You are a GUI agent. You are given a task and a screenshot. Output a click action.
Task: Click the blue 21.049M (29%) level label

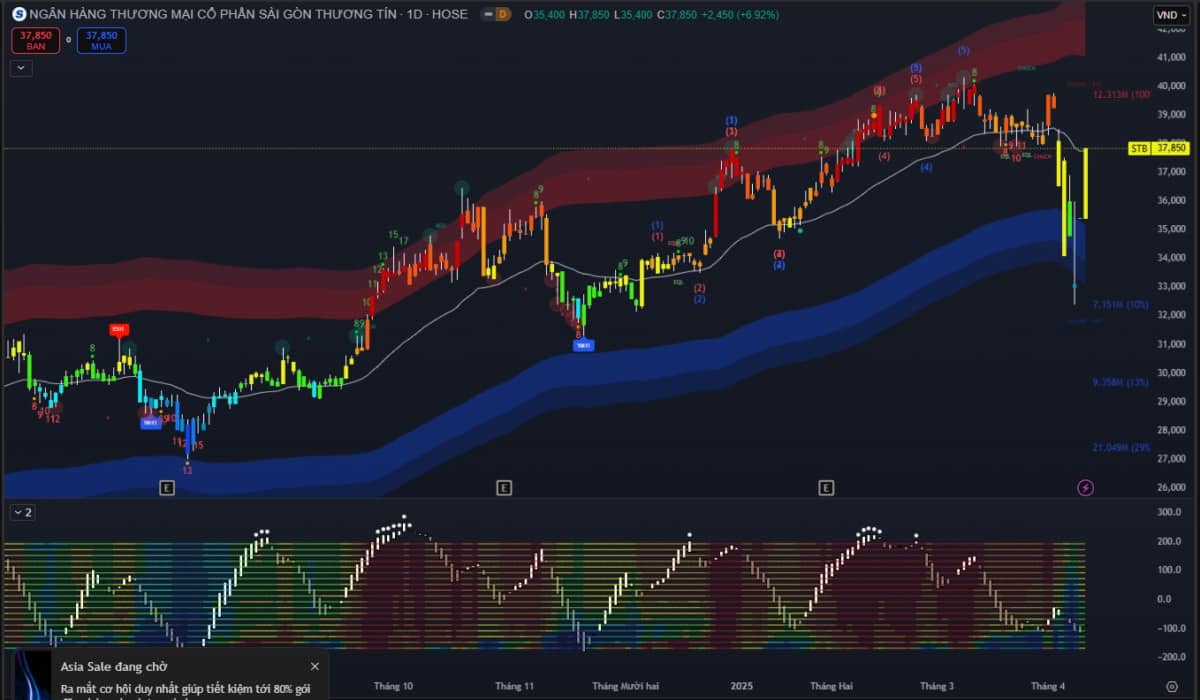tap(1121, 447)
